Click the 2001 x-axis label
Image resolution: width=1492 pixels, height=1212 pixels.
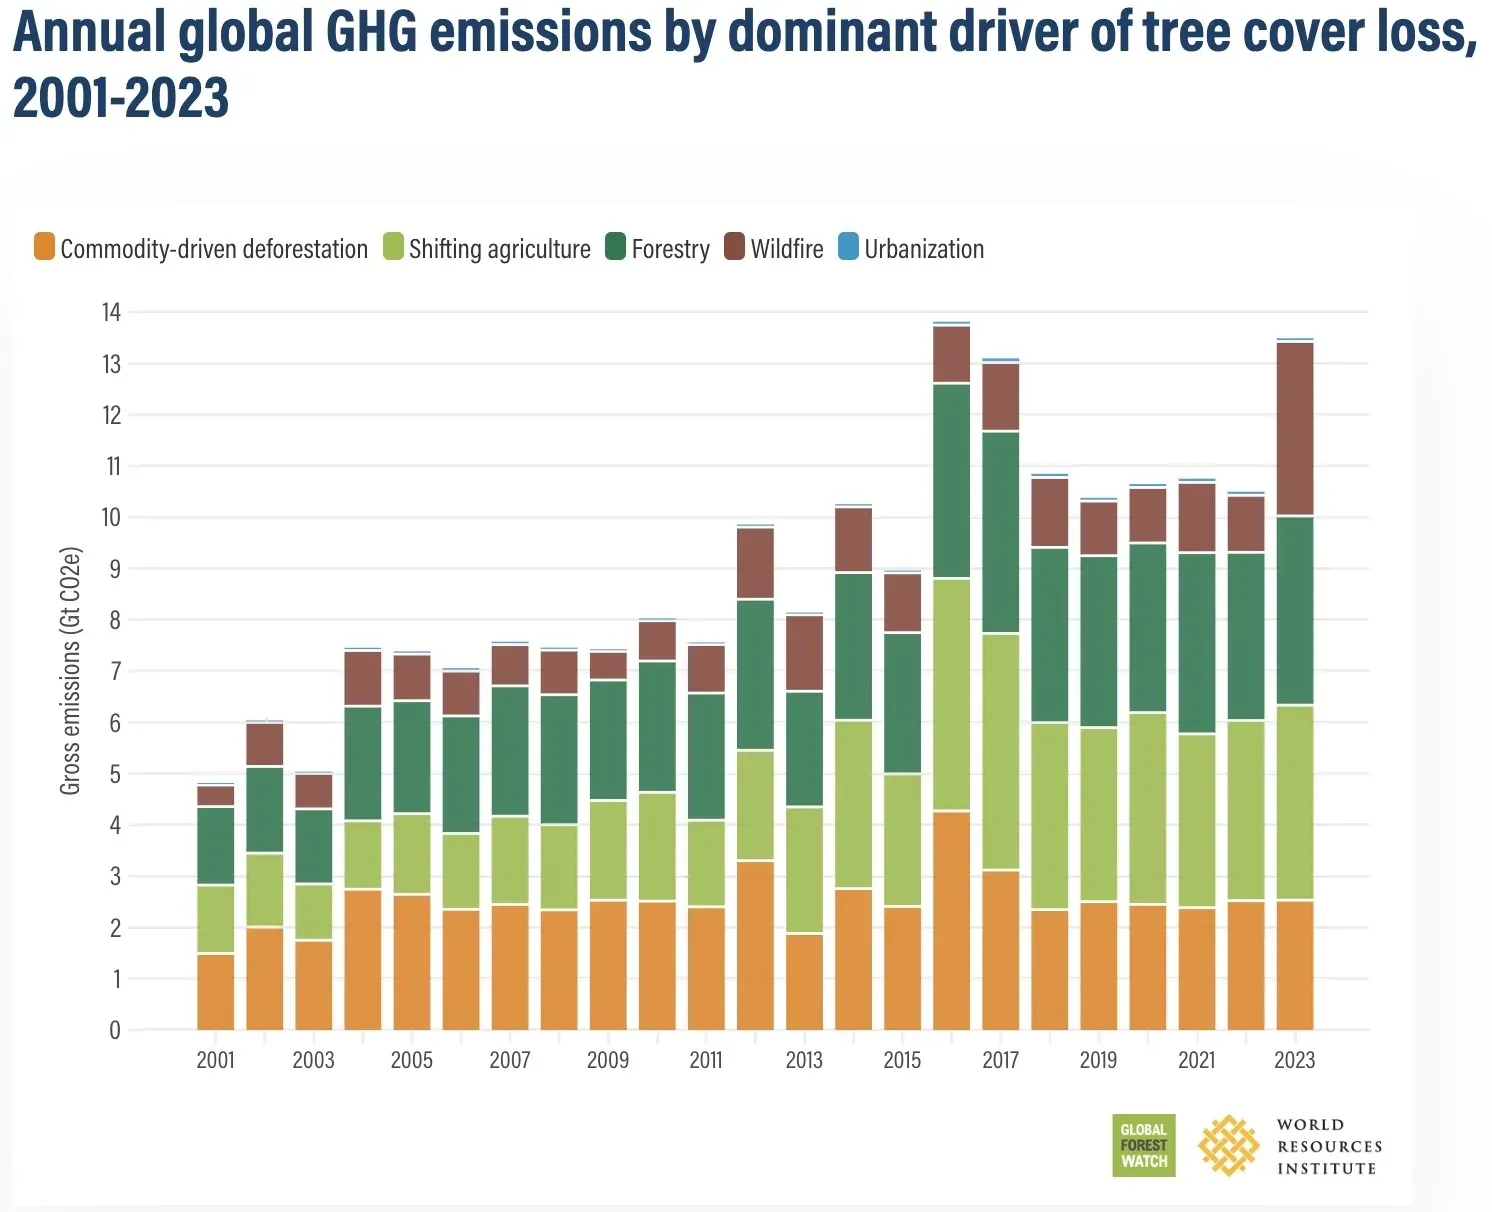(x=215, y=1060)
